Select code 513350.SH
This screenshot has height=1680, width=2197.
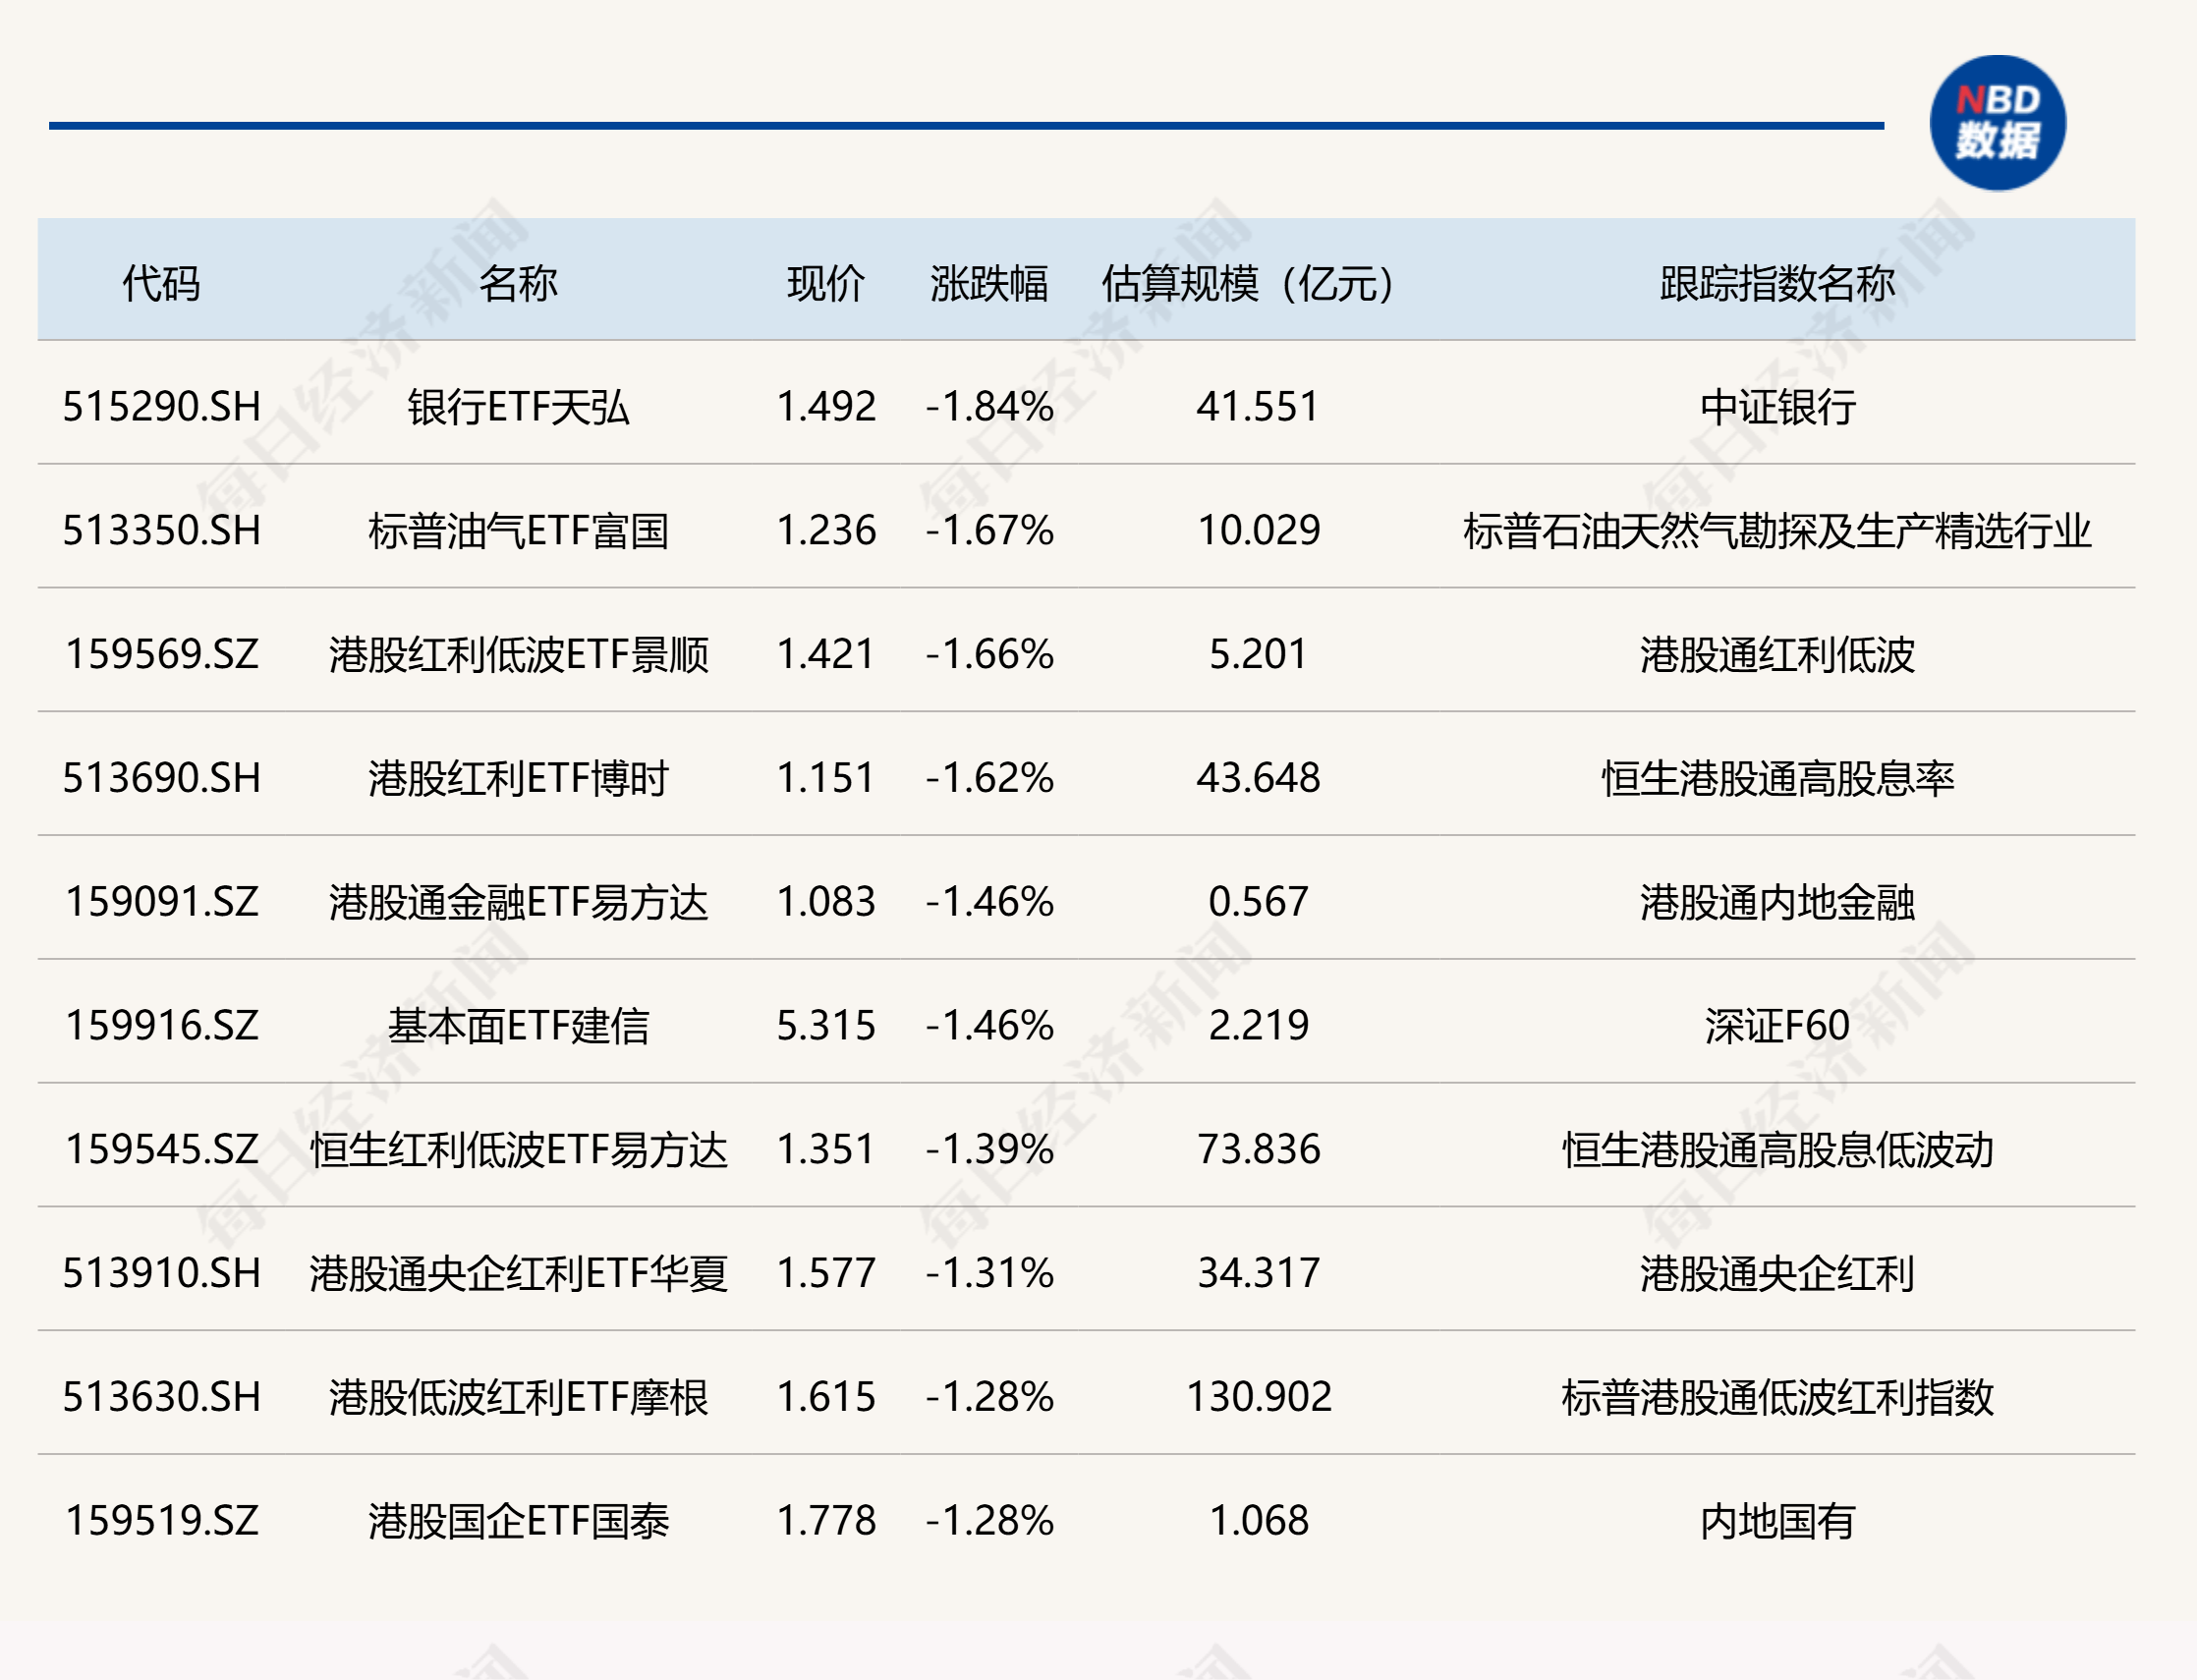point(161,531)
